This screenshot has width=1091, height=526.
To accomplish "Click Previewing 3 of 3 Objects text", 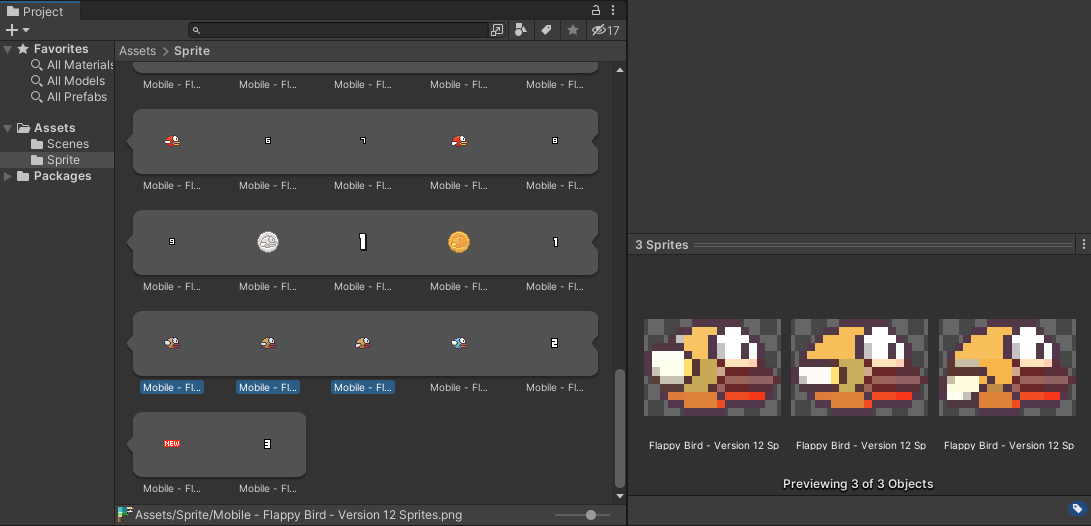I will (858, 484).
